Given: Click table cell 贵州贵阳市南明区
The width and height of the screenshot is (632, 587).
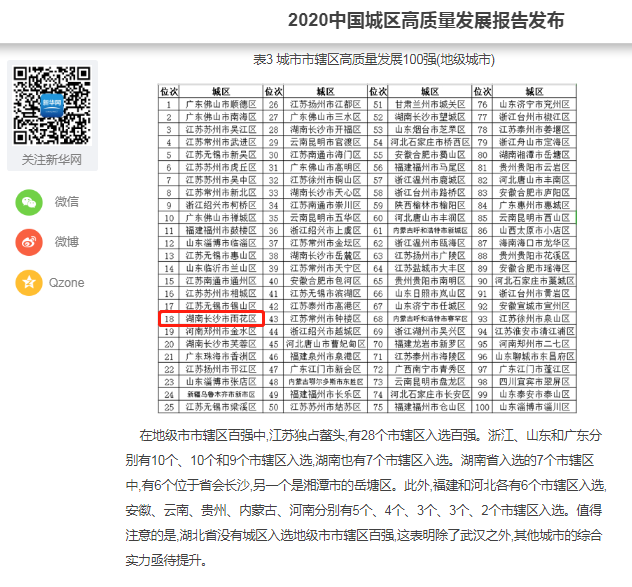Looking at the screenshot, I should [x=430, y=281].
